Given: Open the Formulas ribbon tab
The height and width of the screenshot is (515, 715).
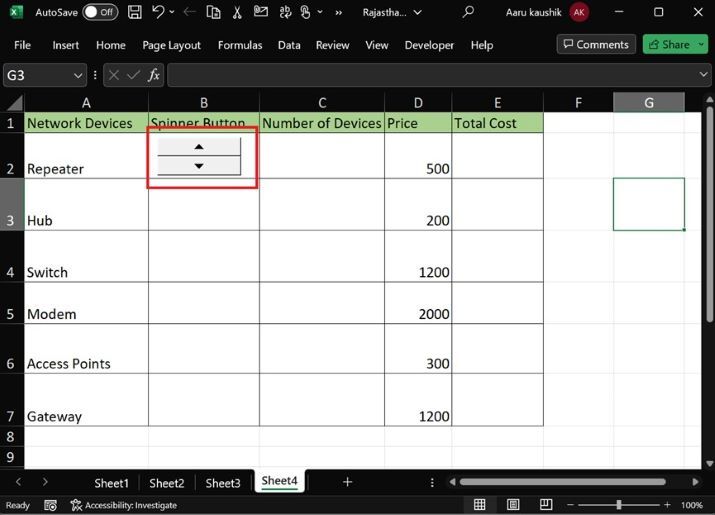Looking at the screenshot, I should (x=240, y=45).
